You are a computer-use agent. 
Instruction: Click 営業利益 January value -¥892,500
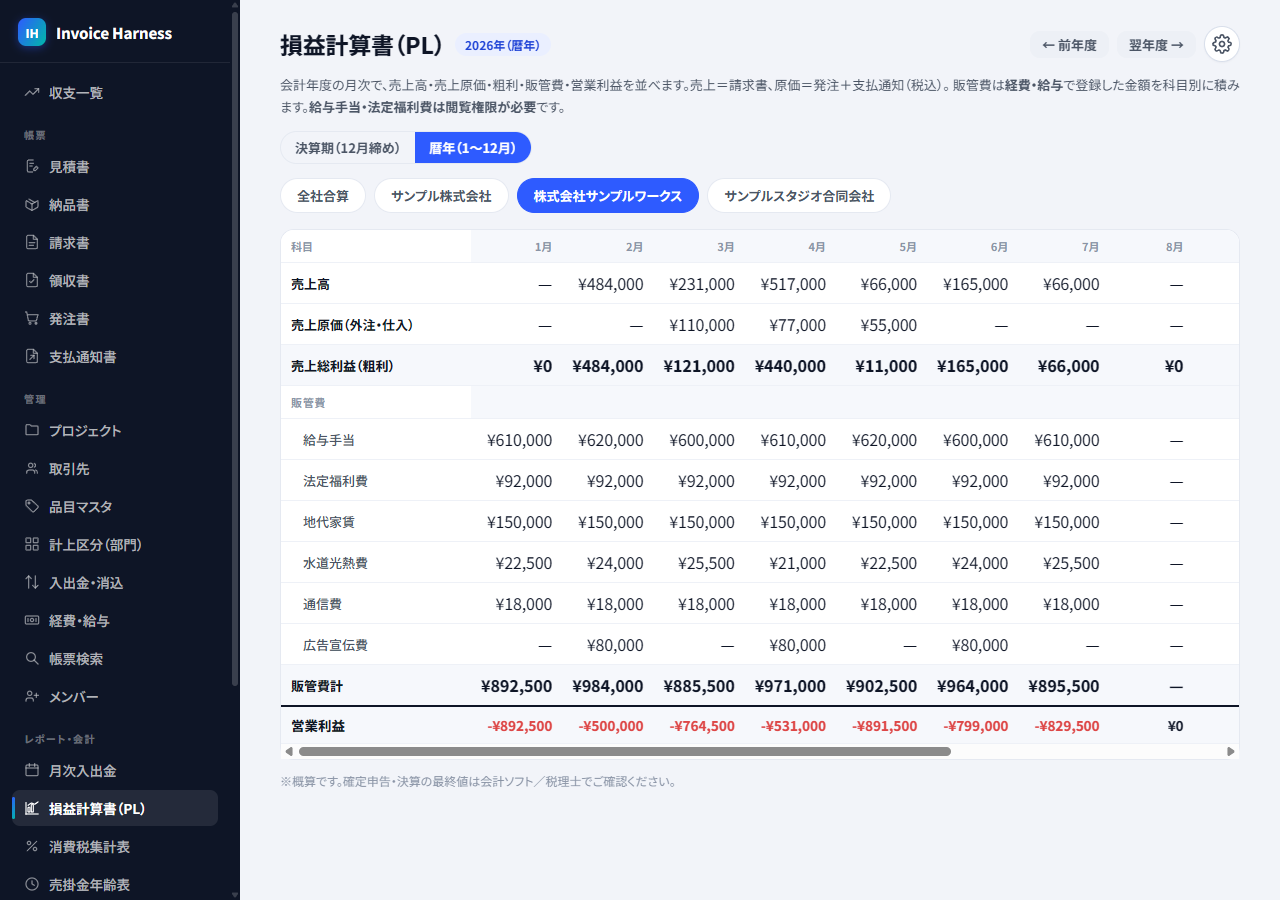(x=520, y=726)
